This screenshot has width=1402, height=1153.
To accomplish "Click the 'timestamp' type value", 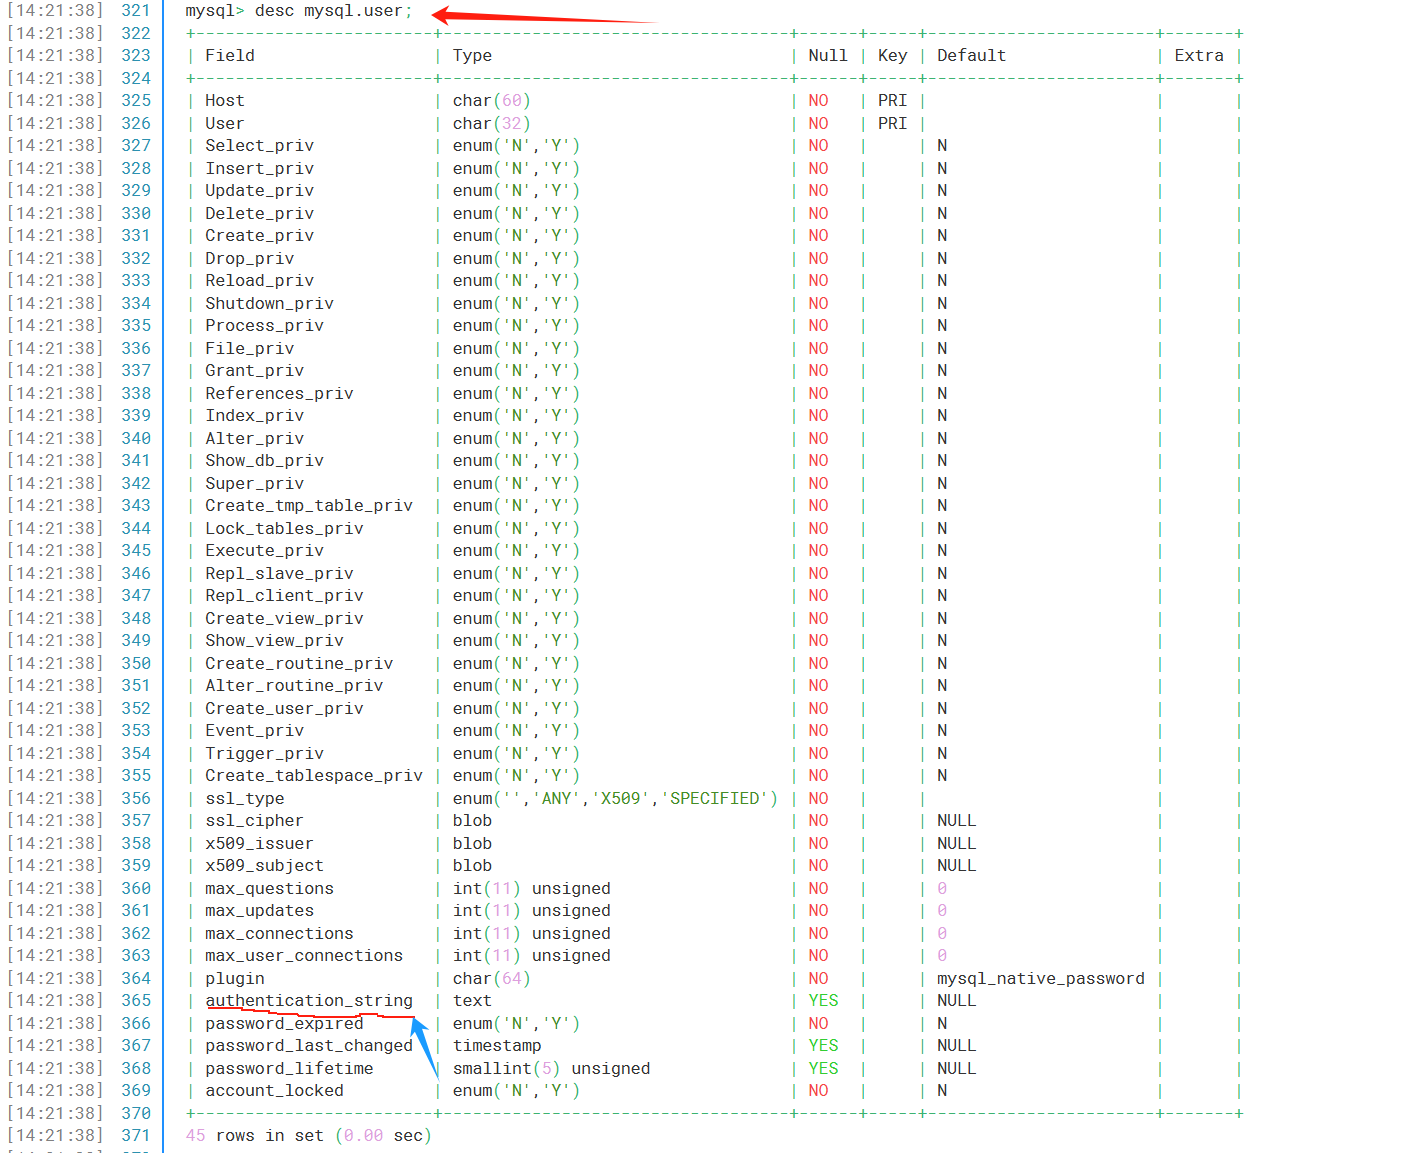I will coord(497,1046).
